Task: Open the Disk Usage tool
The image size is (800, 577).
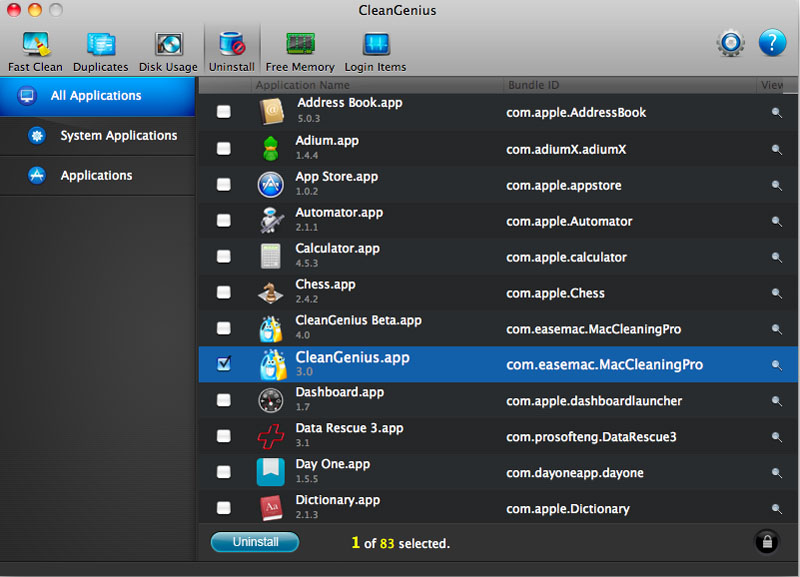Action: (168, 52)
